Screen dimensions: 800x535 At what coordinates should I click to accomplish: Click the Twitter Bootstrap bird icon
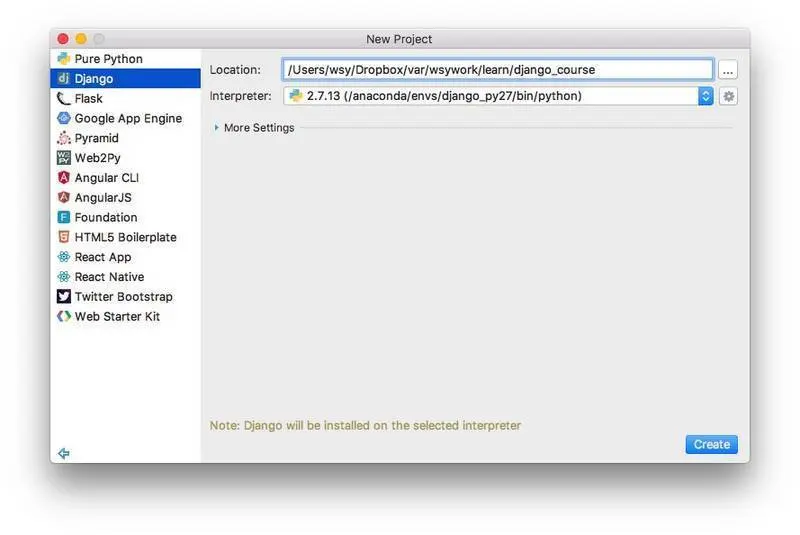tap(64, 296)
